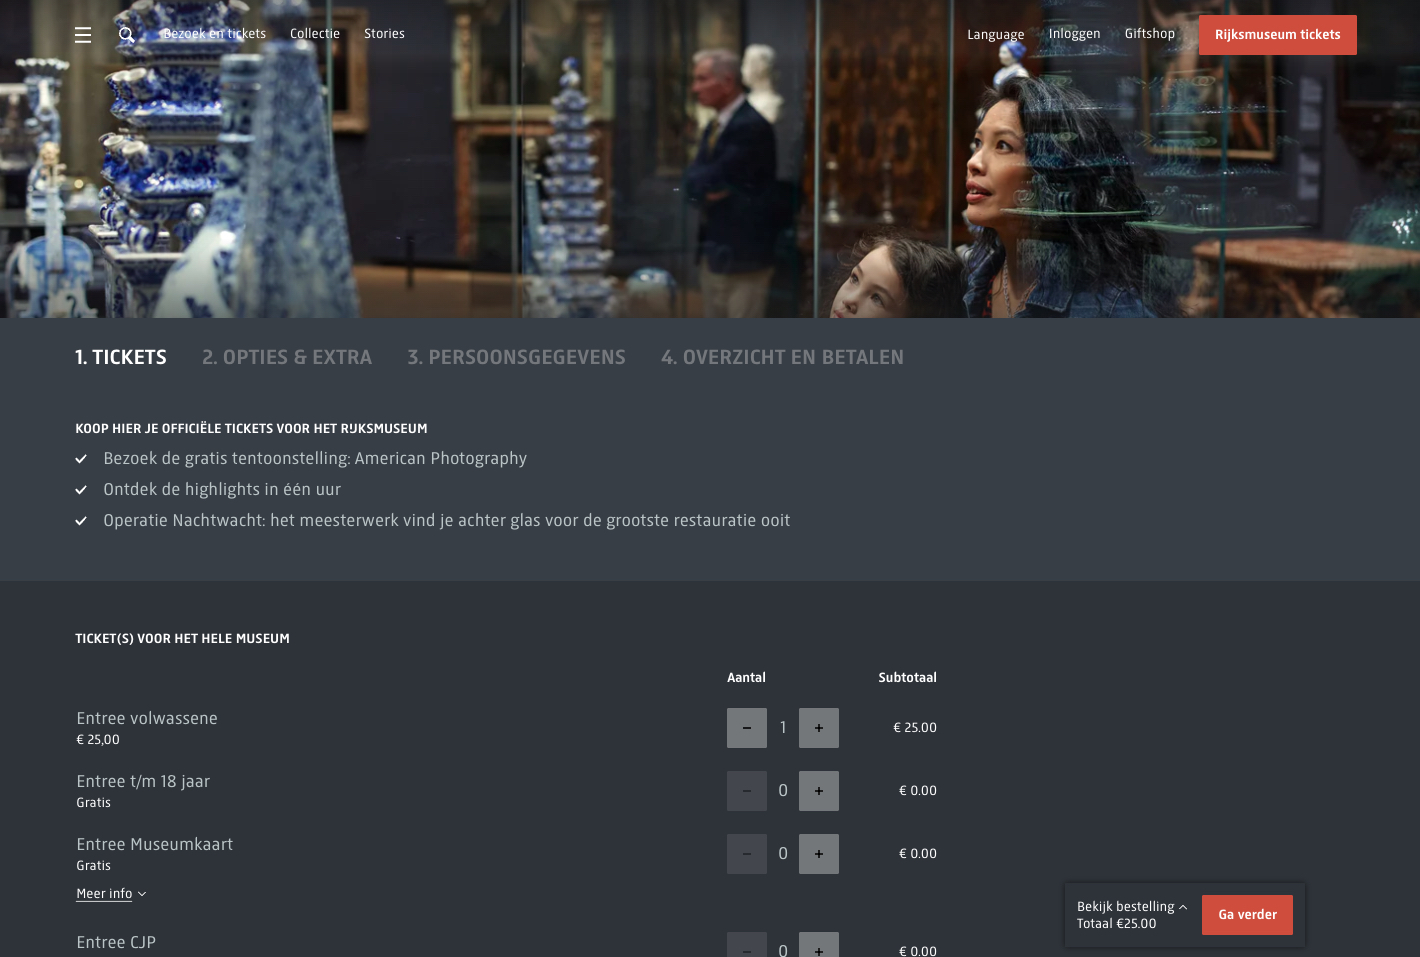This screenshot has width=1420, height=957.
Task: Click the Rijksmuseum tickets button
Action: [1277, 35]
